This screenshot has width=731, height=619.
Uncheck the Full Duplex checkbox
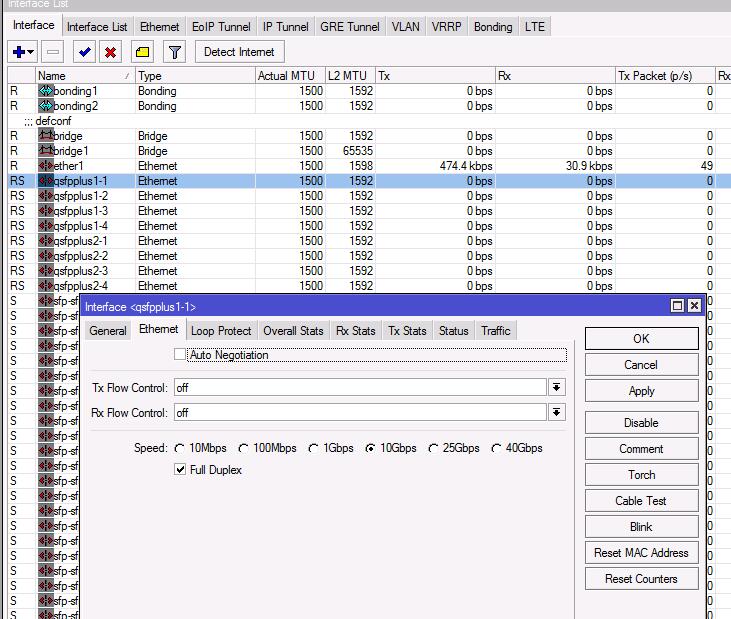pyautogui.click(x=180, y=470)
